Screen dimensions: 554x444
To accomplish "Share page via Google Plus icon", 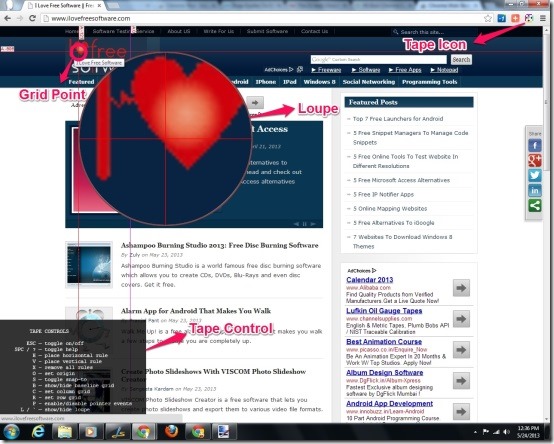I will (535, 160).
